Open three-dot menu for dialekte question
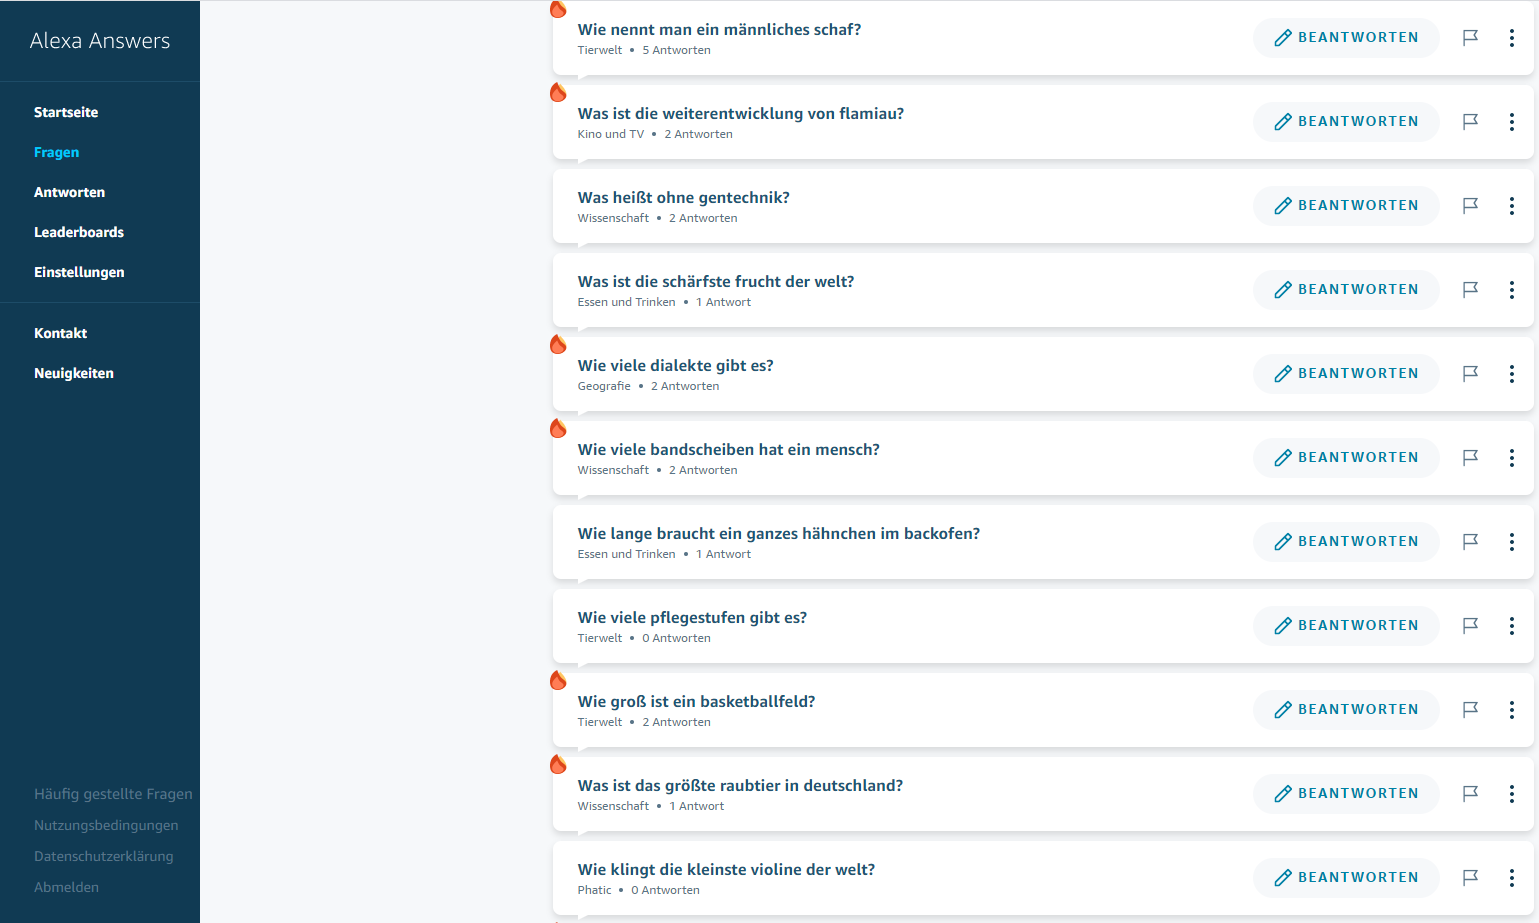1539x923 pixels. point(1511,374)
